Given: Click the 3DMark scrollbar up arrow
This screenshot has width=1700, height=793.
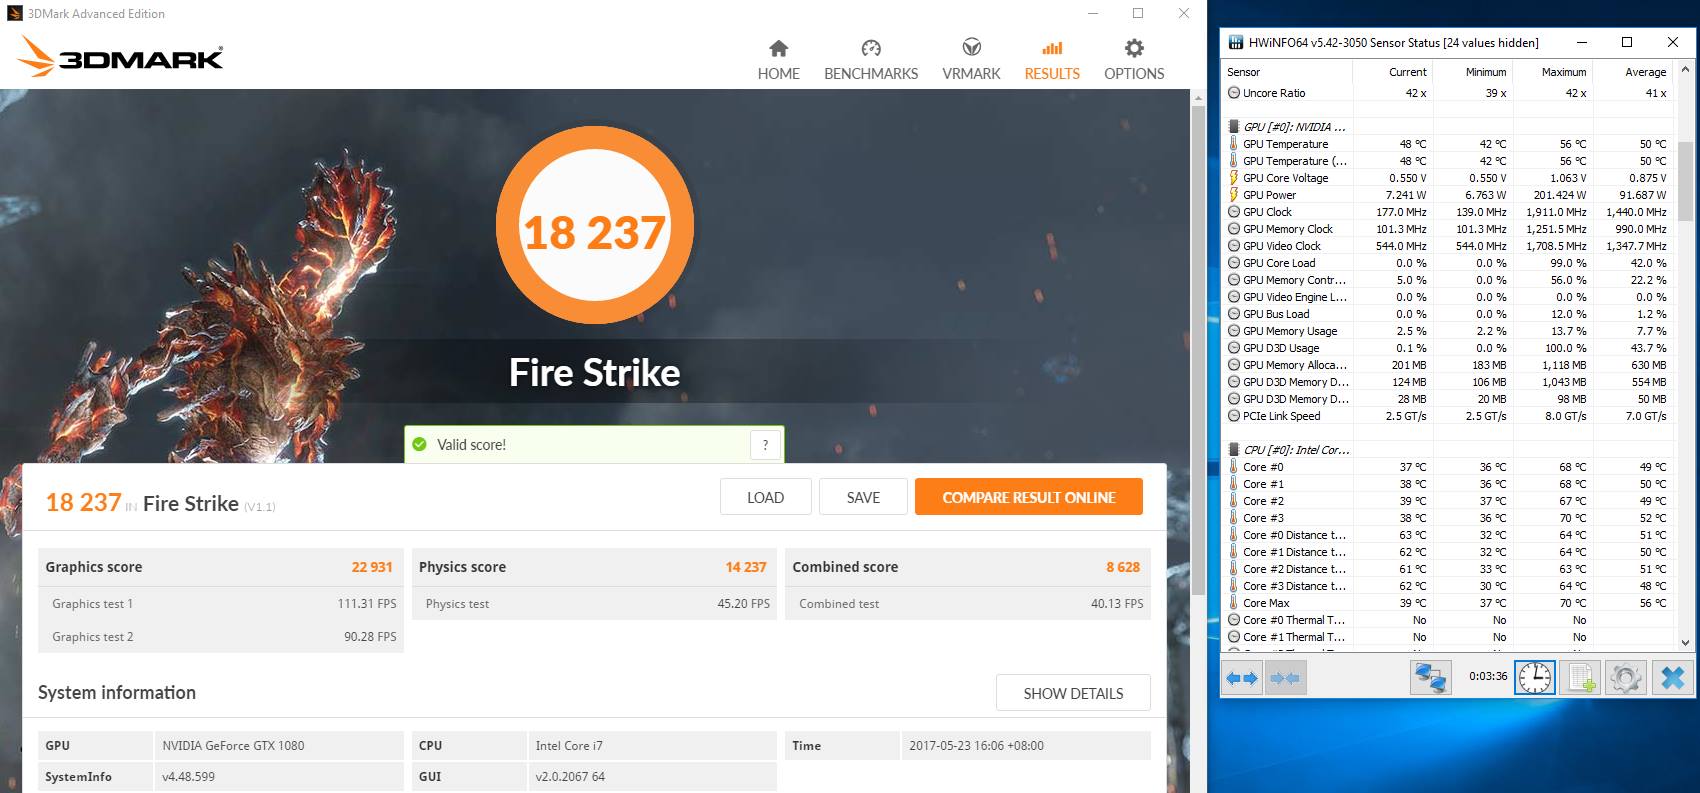Looking at the screenshot, I should 1198,97.
